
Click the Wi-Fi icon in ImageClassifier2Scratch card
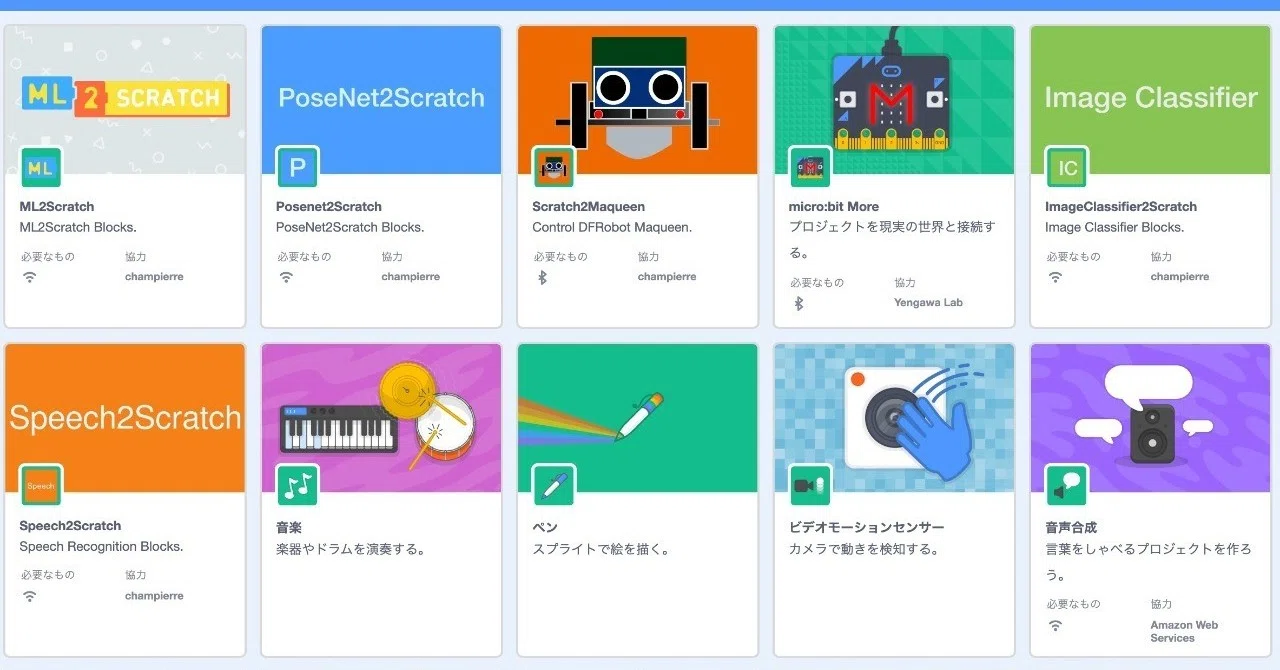click(x=1055, y=277)
